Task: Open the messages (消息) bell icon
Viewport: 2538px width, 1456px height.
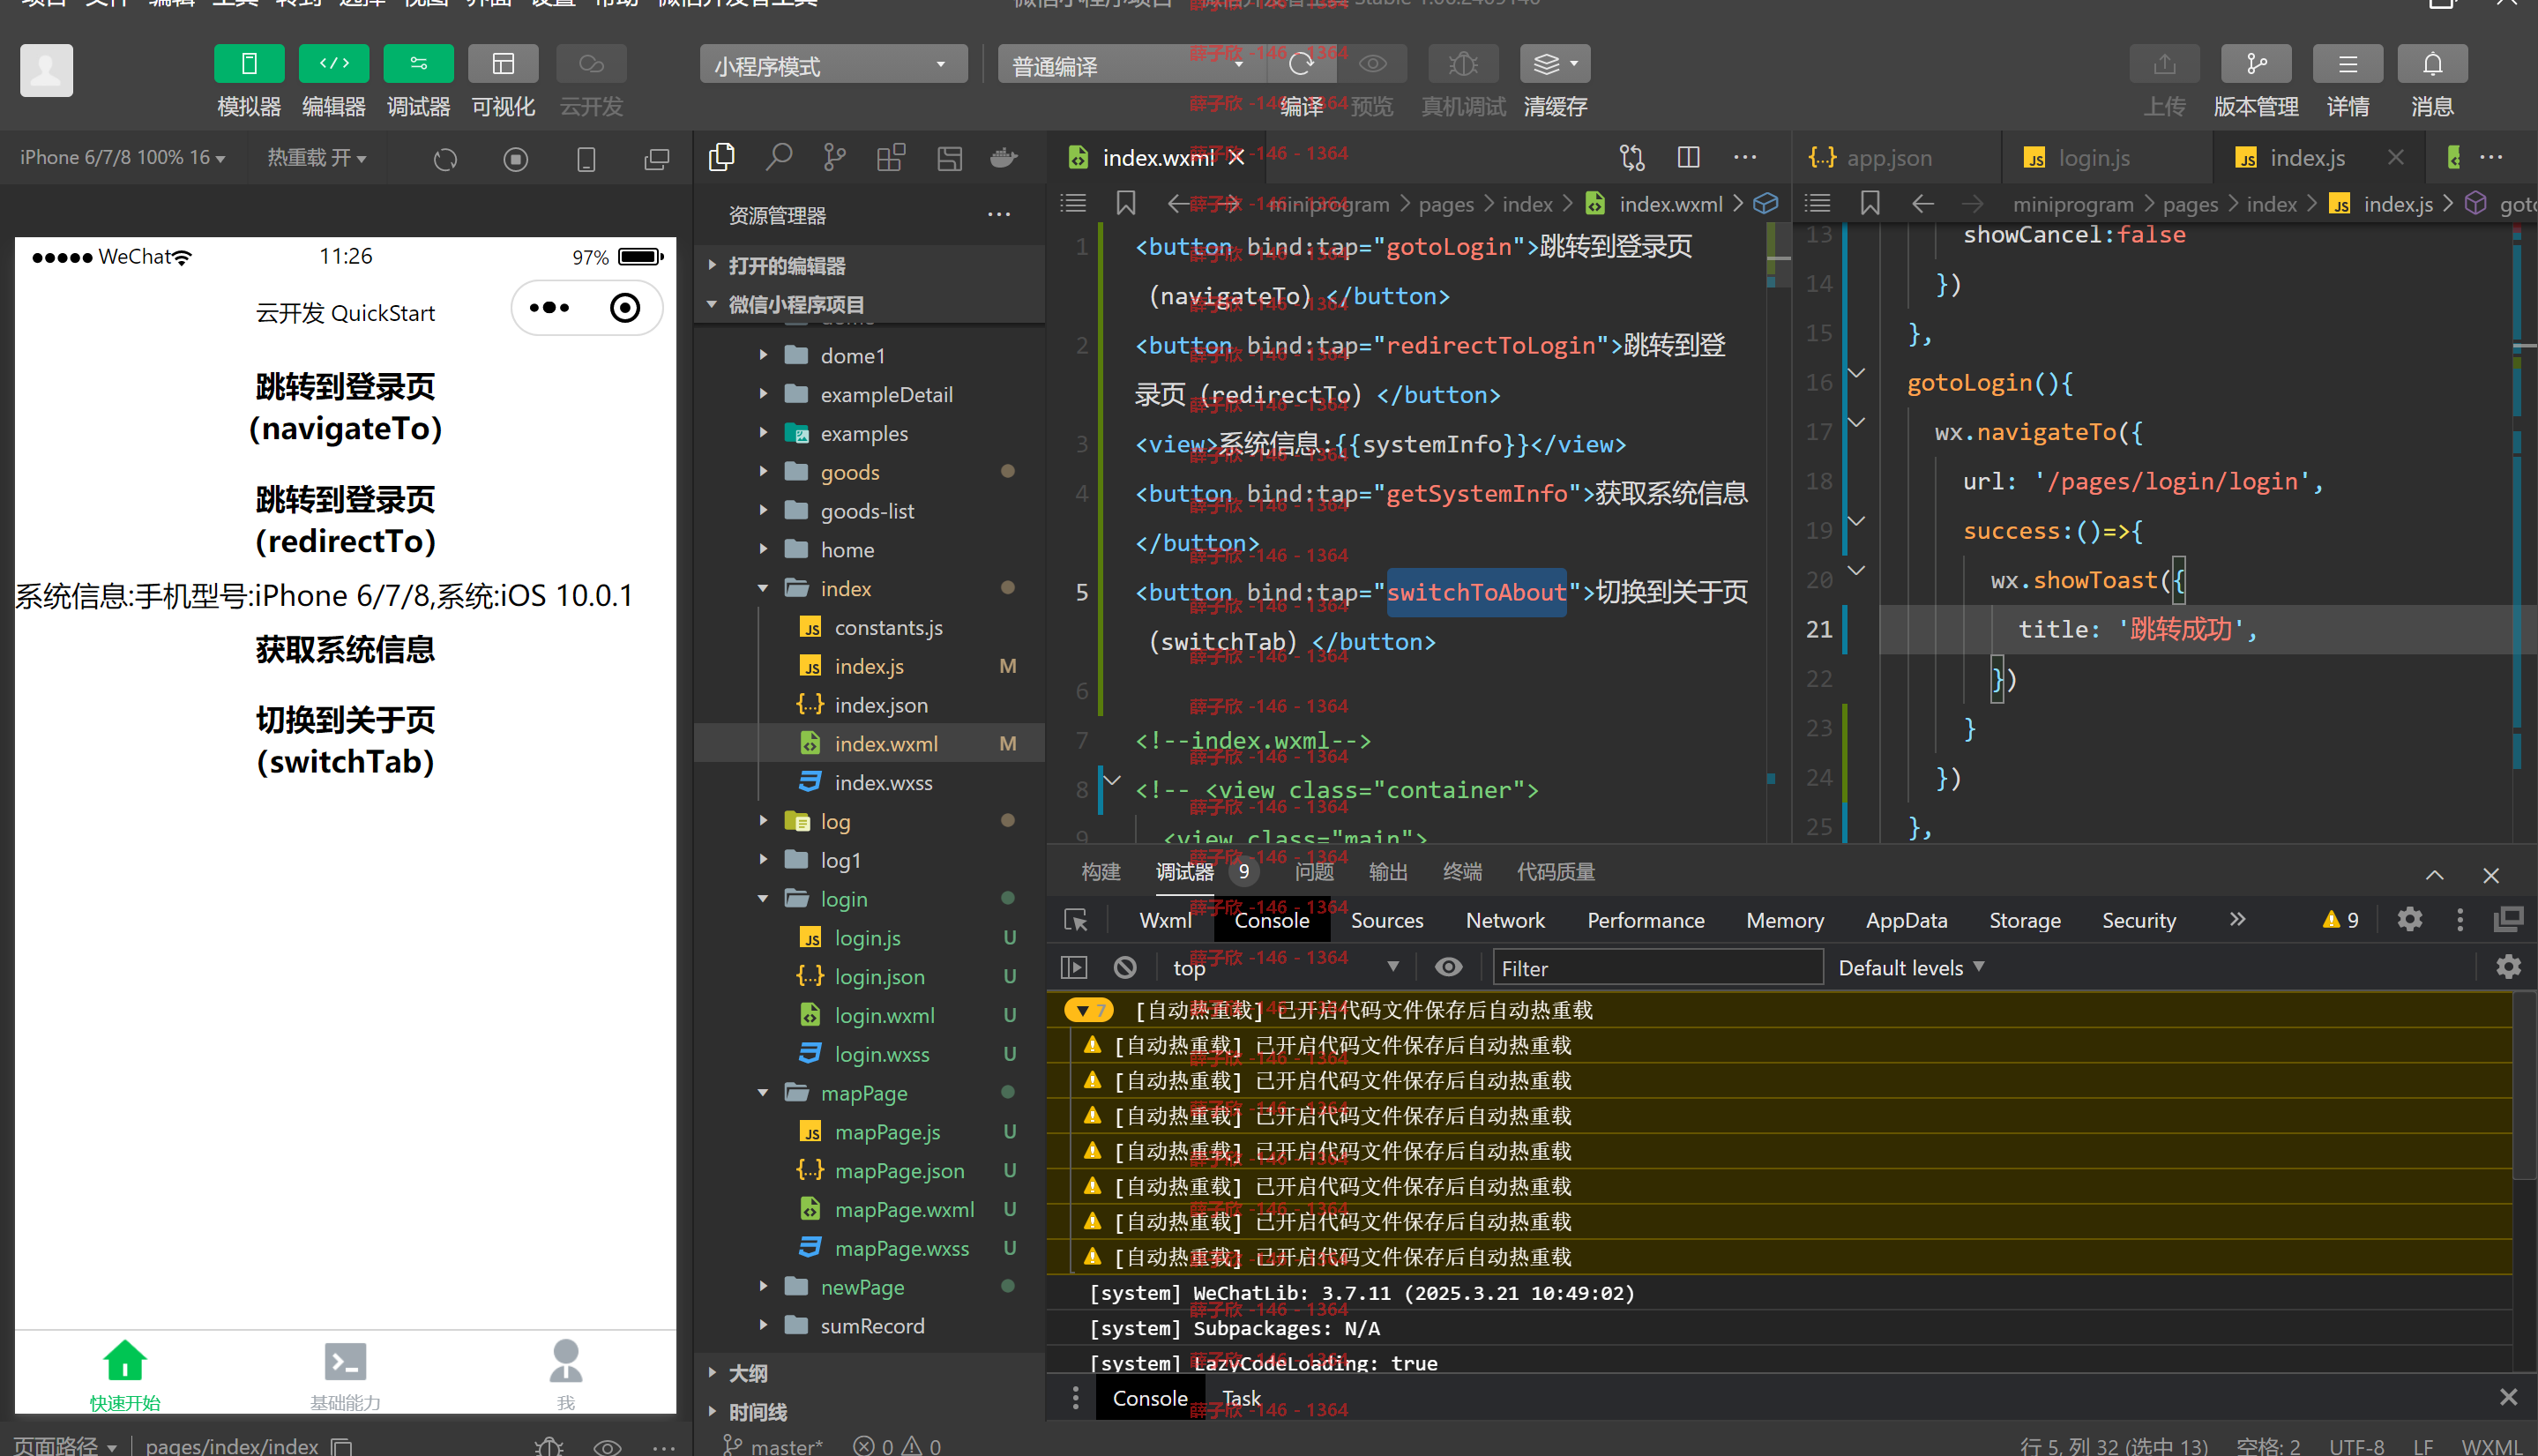Action: coord(2432,64)
